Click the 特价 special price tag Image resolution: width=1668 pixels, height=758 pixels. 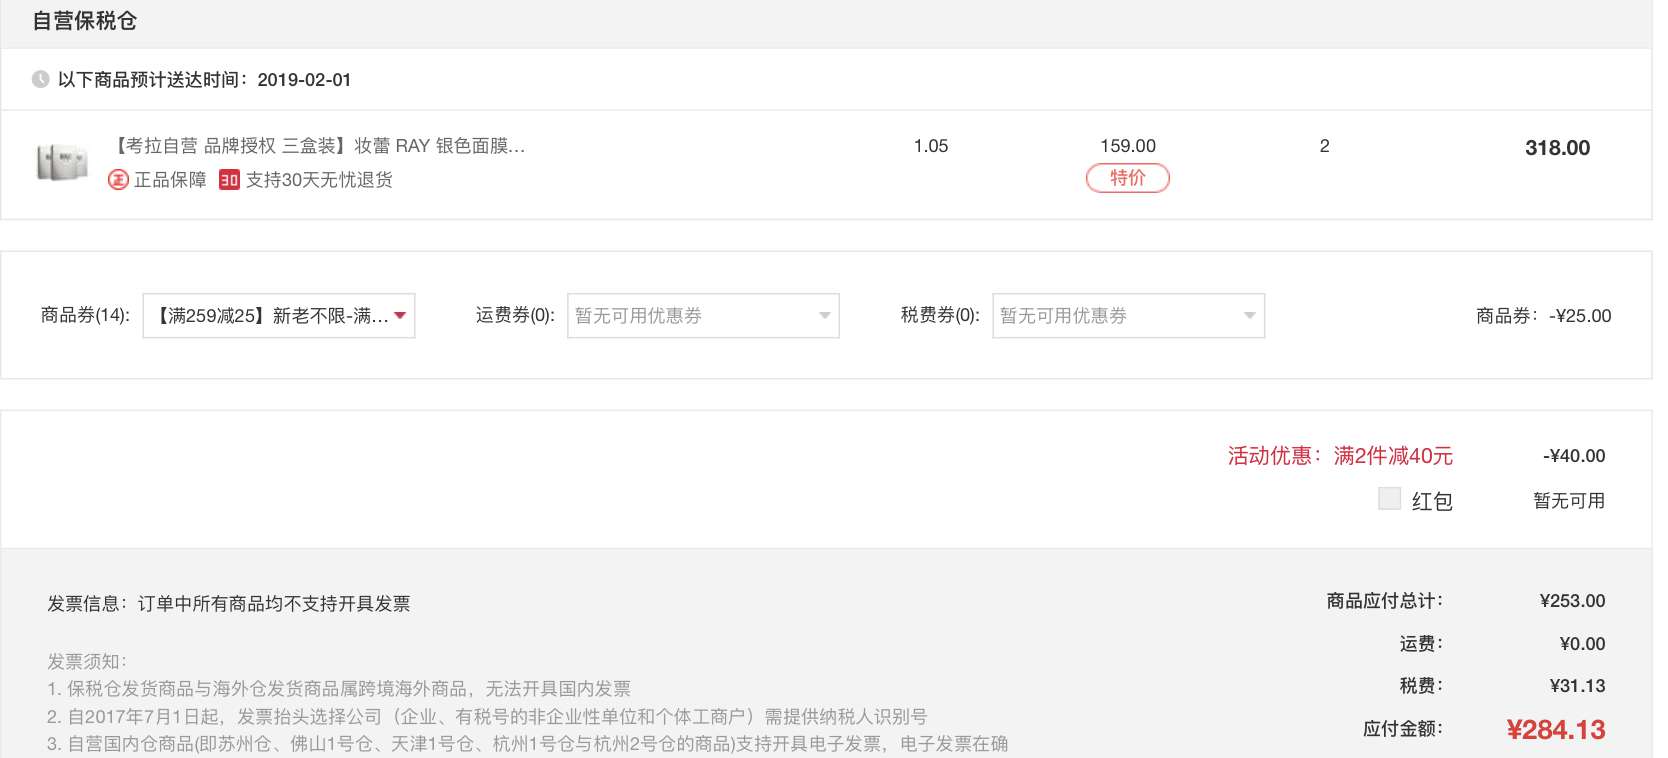coord(1128,178)
